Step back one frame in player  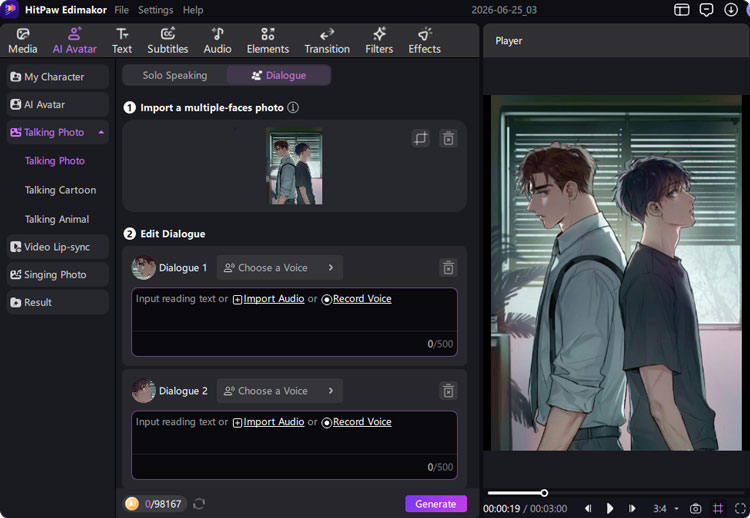click(588, 508)
